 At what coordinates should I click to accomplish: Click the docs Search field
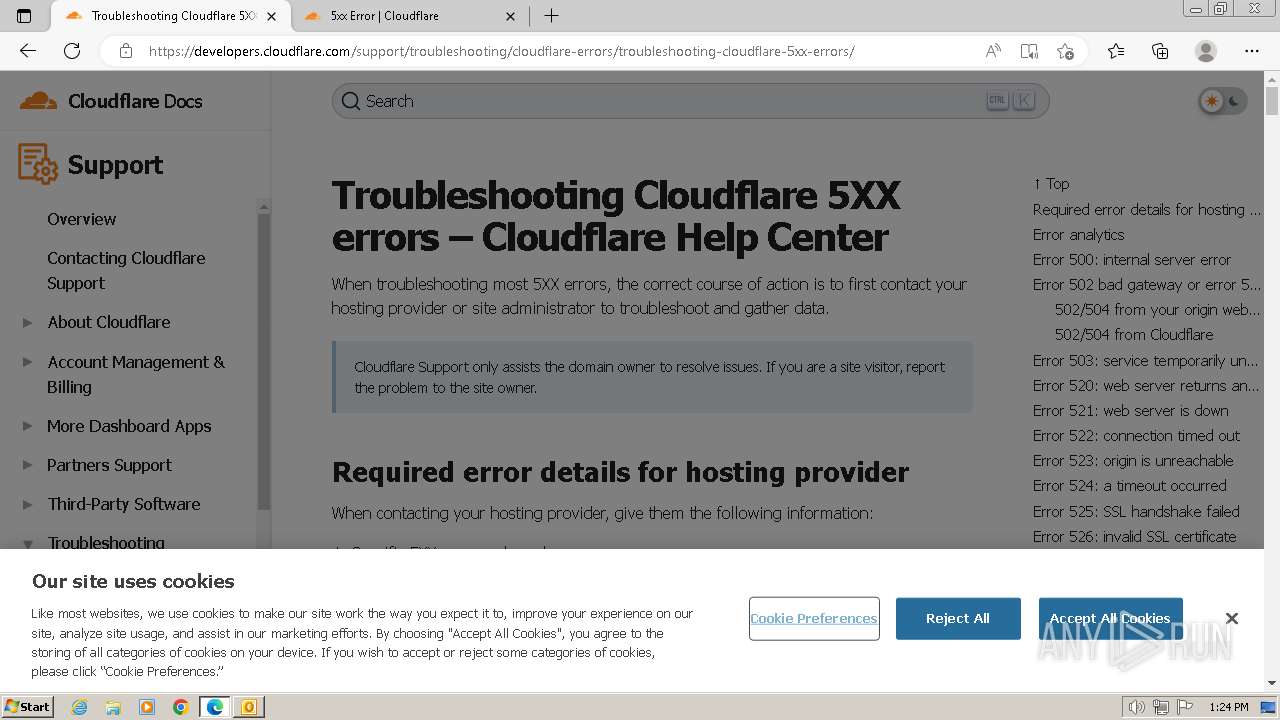(690, 101)
